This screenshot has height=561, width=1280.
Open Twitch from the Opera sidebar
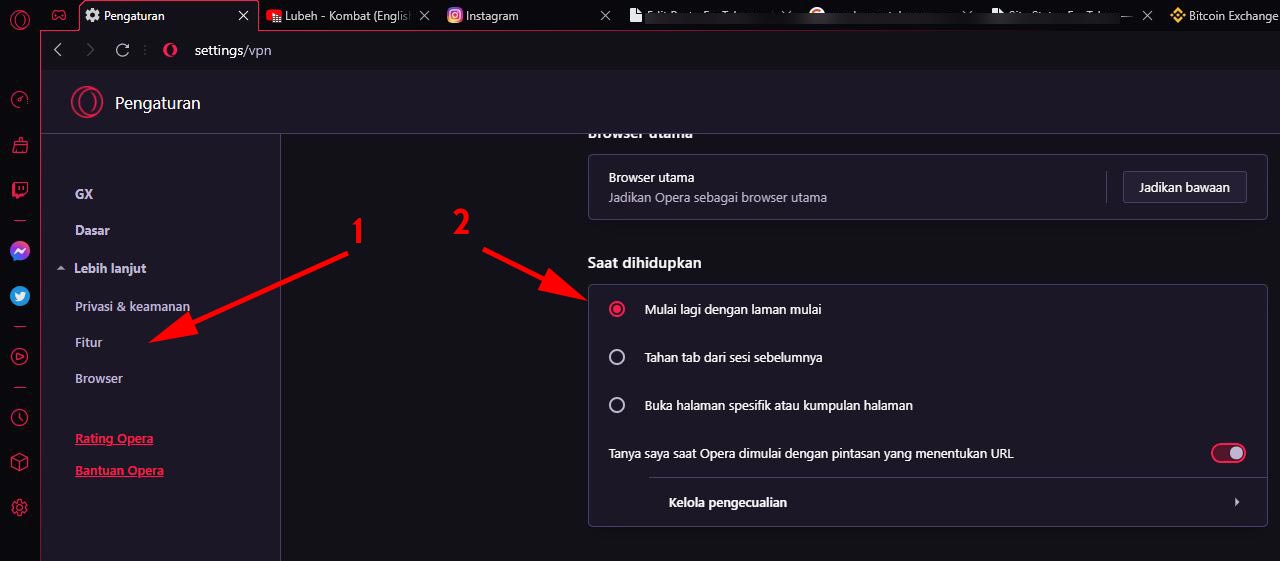click(x=20, y=189)
